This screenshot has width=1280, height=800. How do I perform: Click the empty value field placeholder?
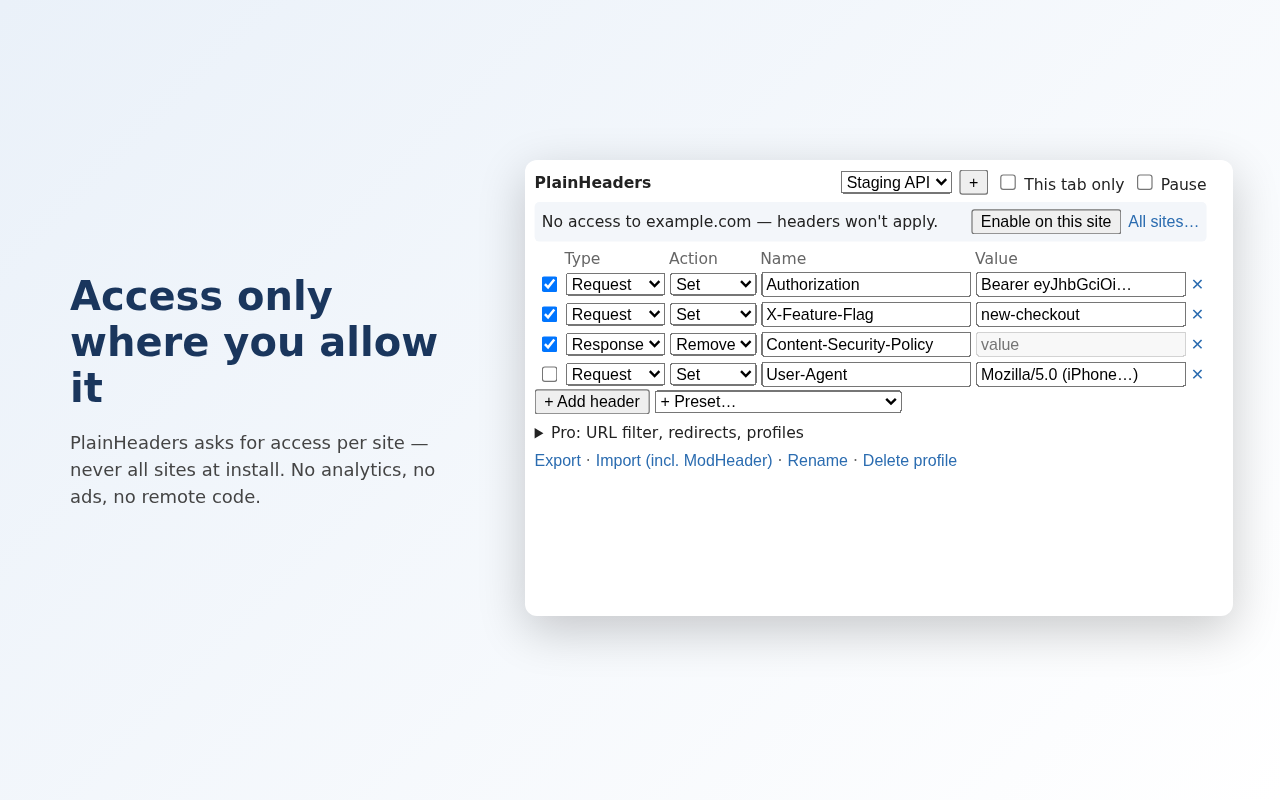[x=1081, y=344]
